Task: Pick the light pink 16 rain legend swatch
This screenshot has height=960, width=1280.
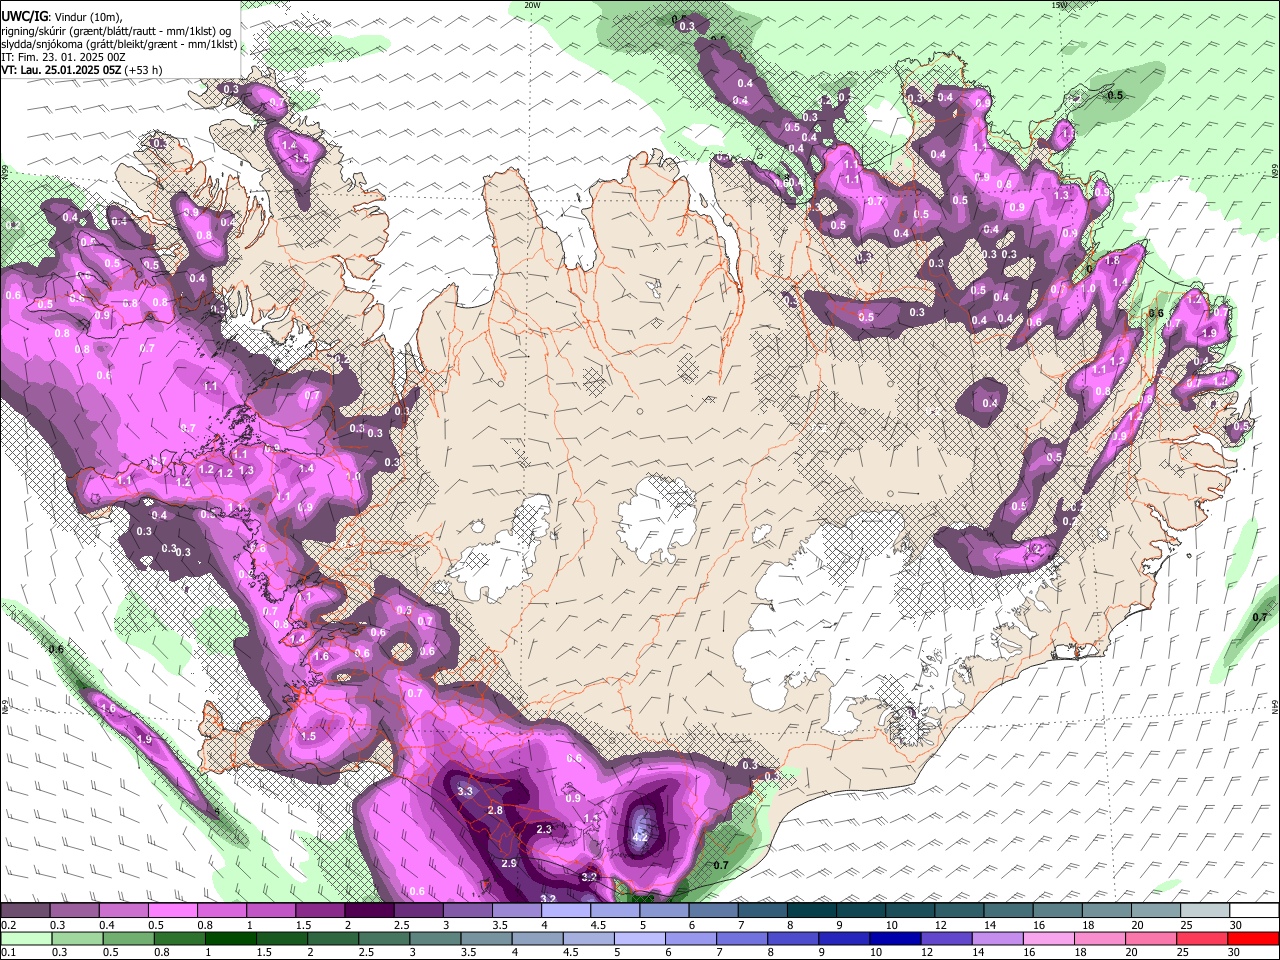Action: [1048, 939]
